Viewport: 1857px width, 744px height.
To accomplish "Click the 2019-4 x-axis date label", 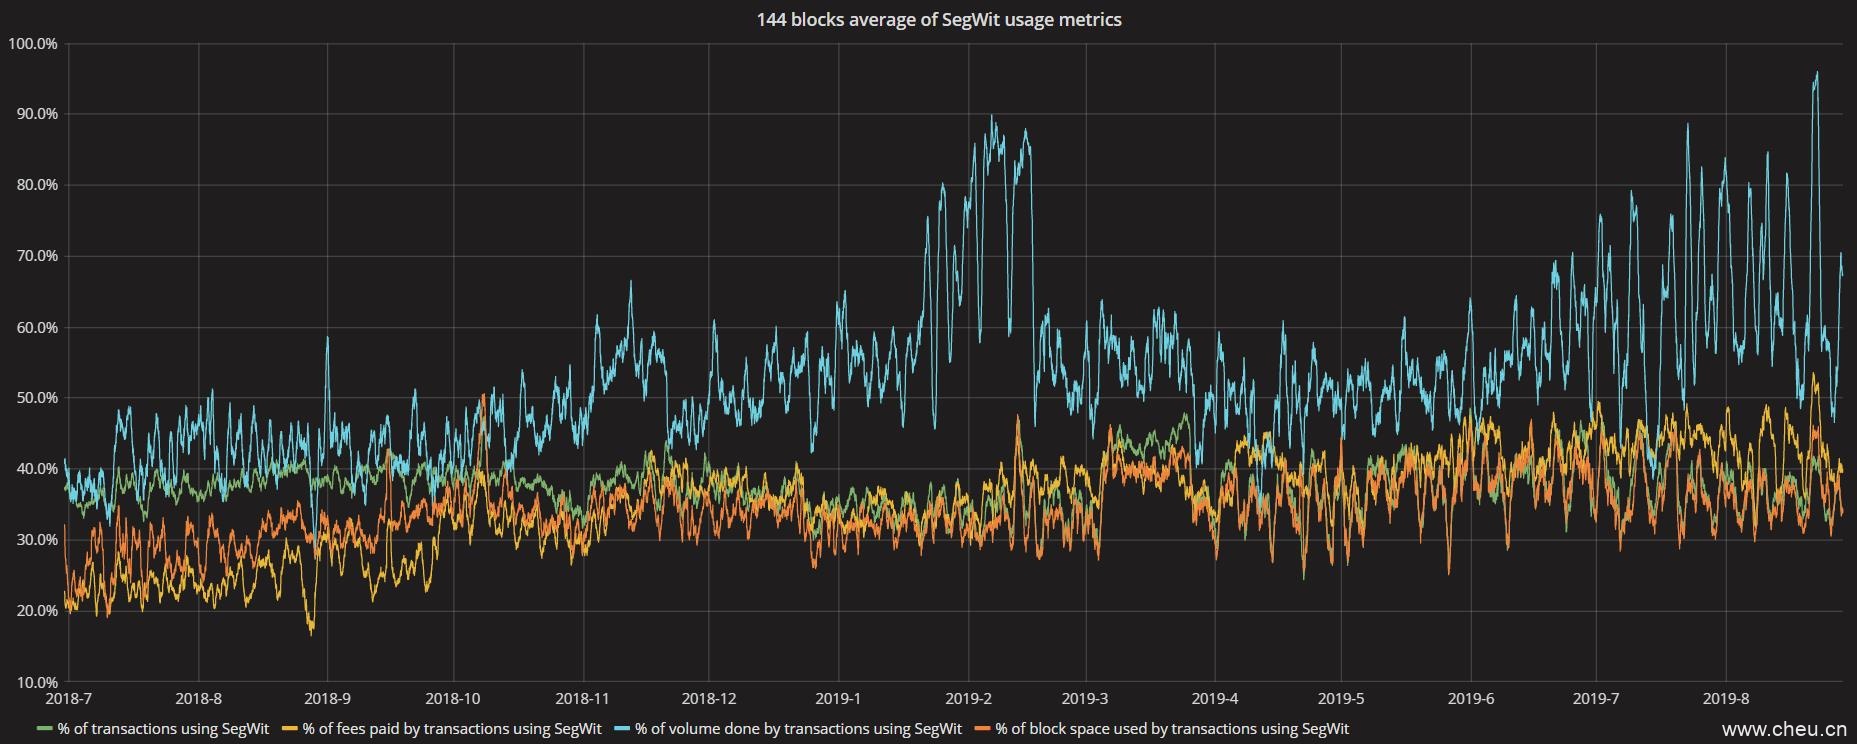I will pyautogui.click(x=1215, y=698).
